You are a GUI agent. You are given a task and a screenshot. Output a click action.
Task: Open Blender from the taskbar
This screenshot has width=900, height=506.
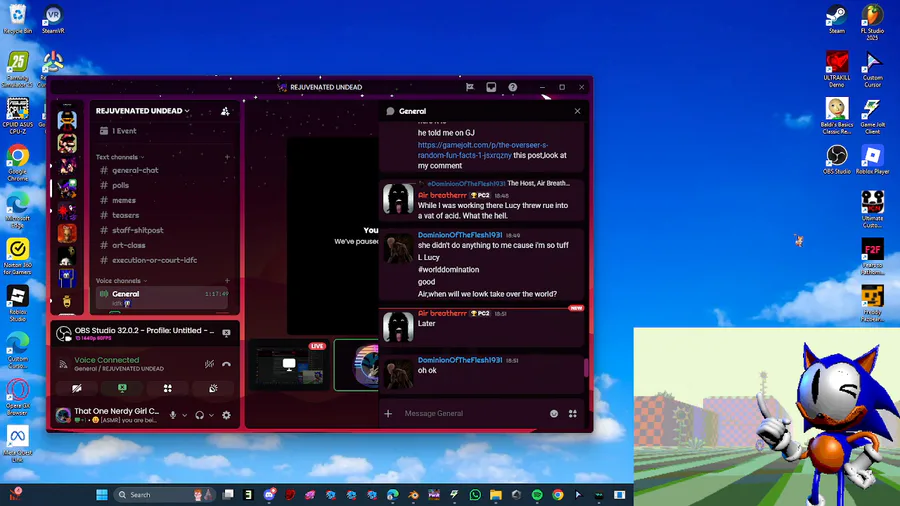click(413, 495)
